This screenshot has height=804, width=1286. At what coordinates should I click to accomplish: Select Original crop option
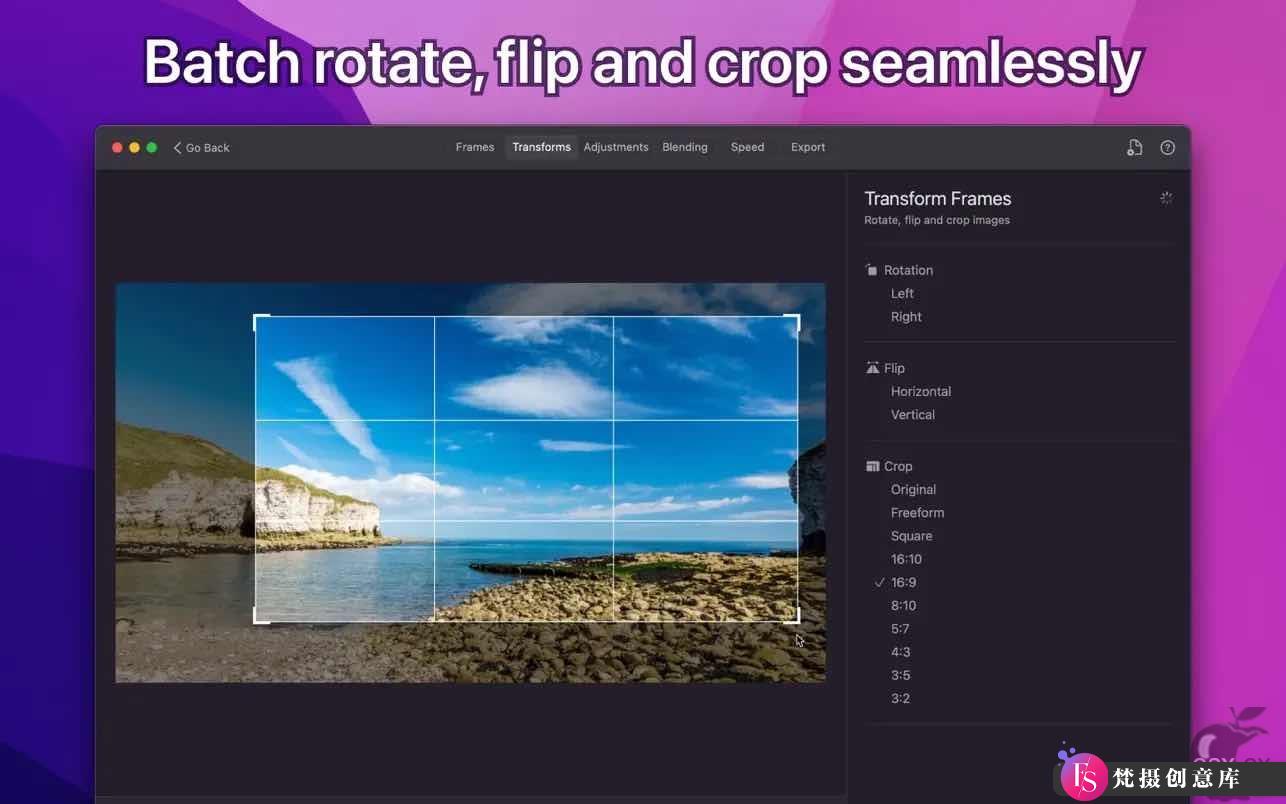[913, 489]
